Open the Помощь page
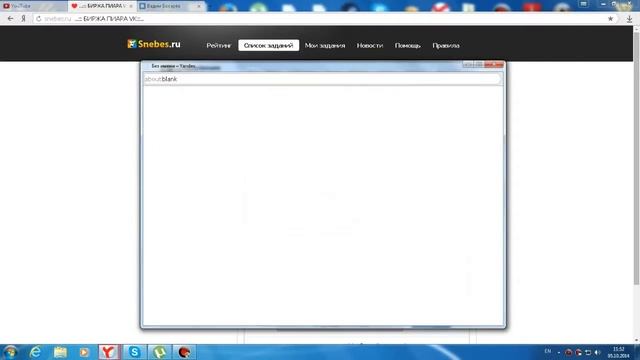This screenshot has height=360, width=640. 407,45
